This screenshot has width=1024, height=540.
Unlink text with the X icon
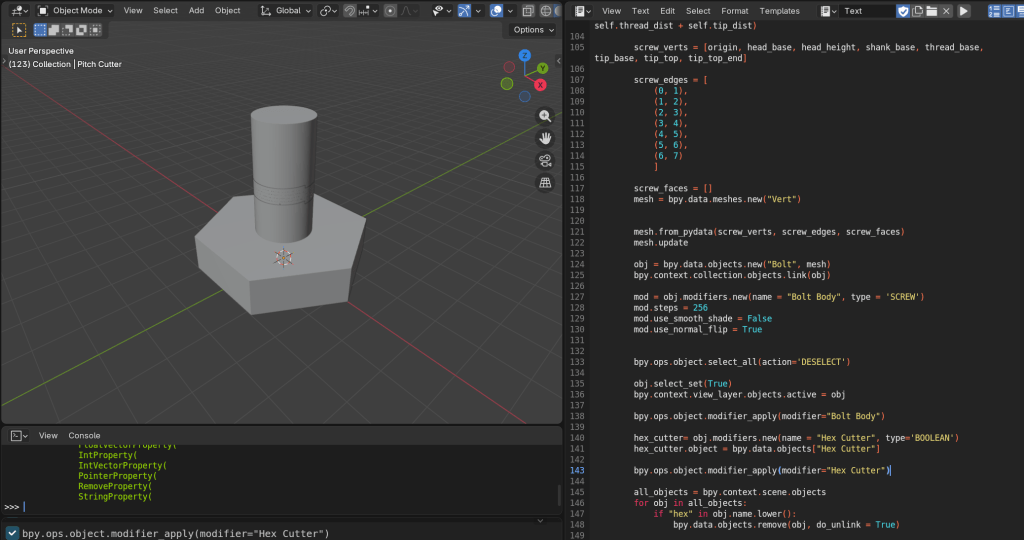[x=946, y=11]
